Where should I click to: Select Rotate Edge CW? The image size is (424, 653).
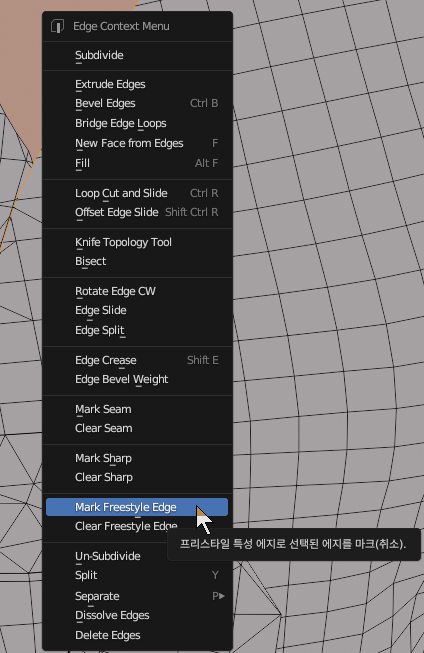coord(137,292)
